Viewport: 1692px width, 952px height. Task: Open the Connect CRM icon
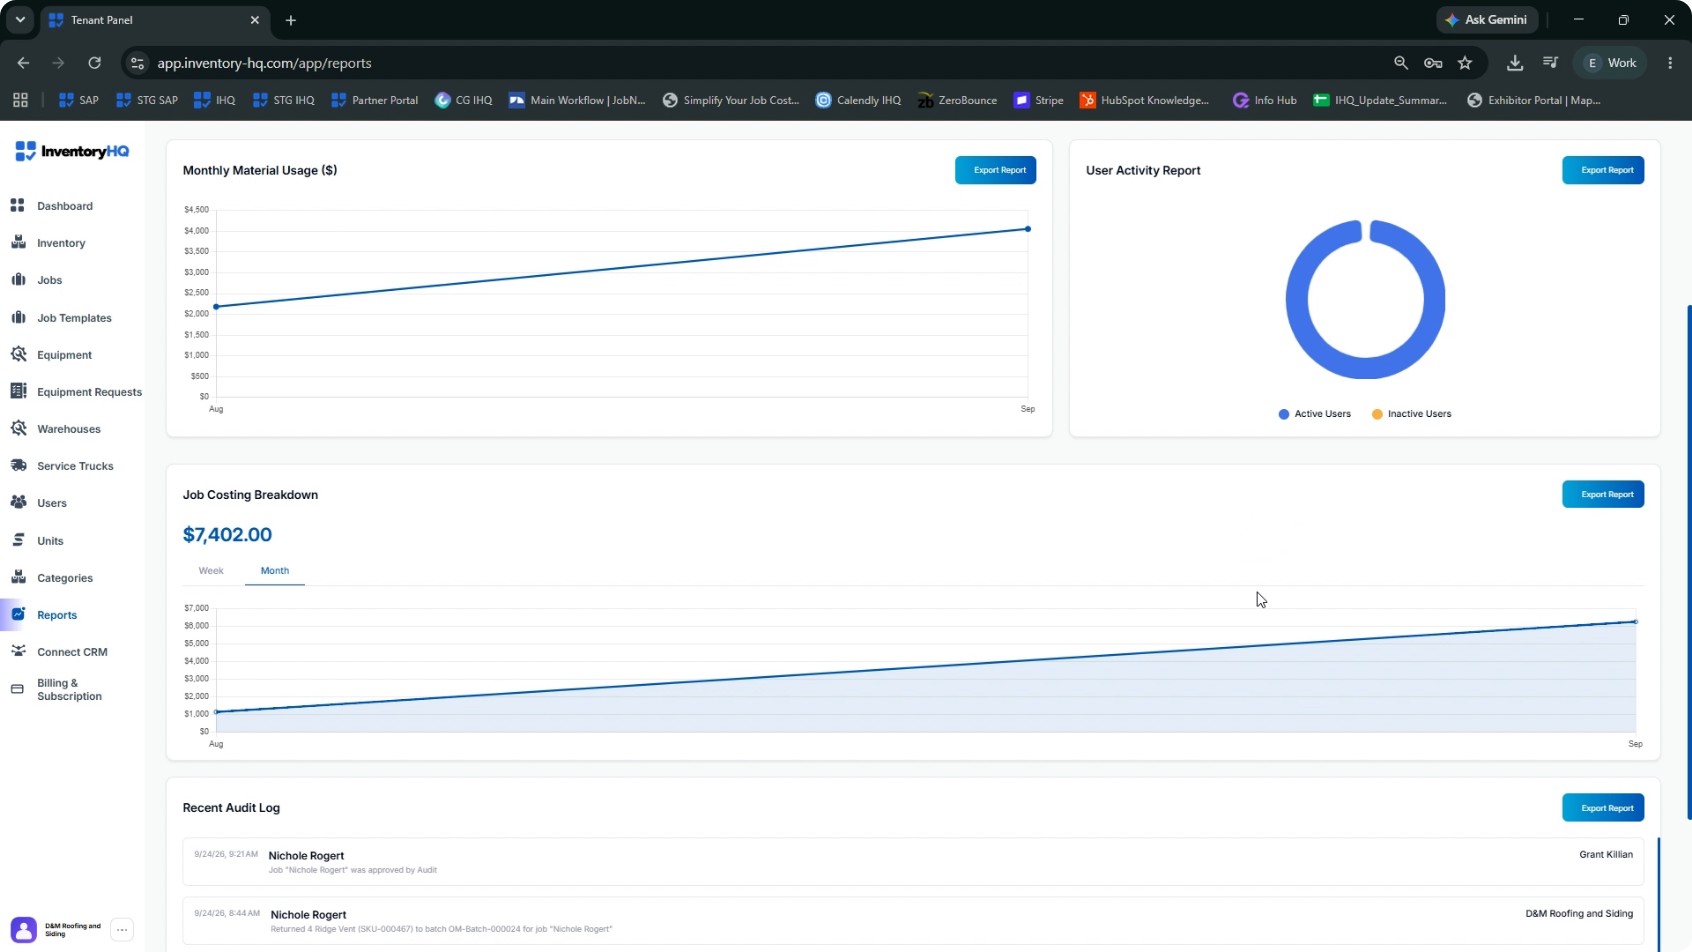[18, 652]
